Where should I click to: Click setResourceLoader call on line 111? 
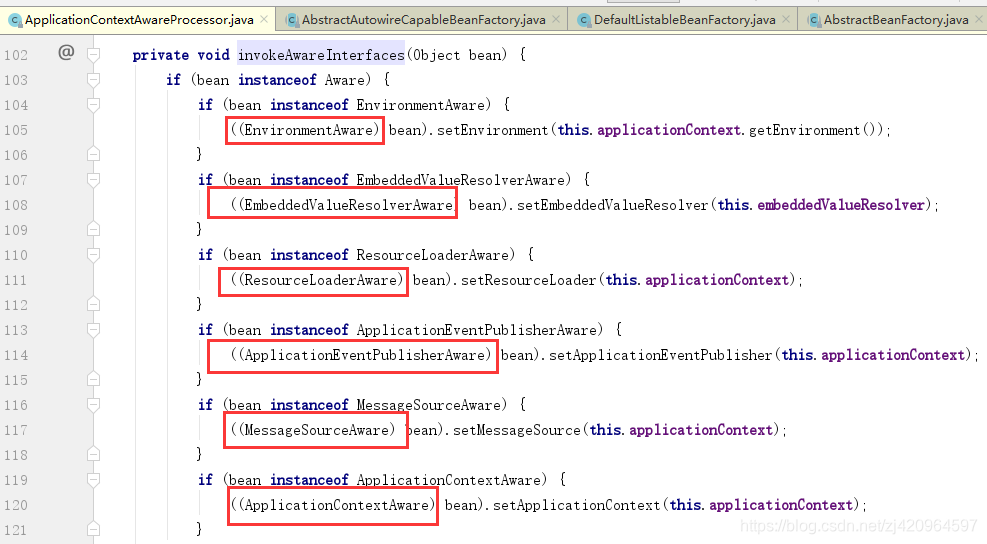coord(528,280)
